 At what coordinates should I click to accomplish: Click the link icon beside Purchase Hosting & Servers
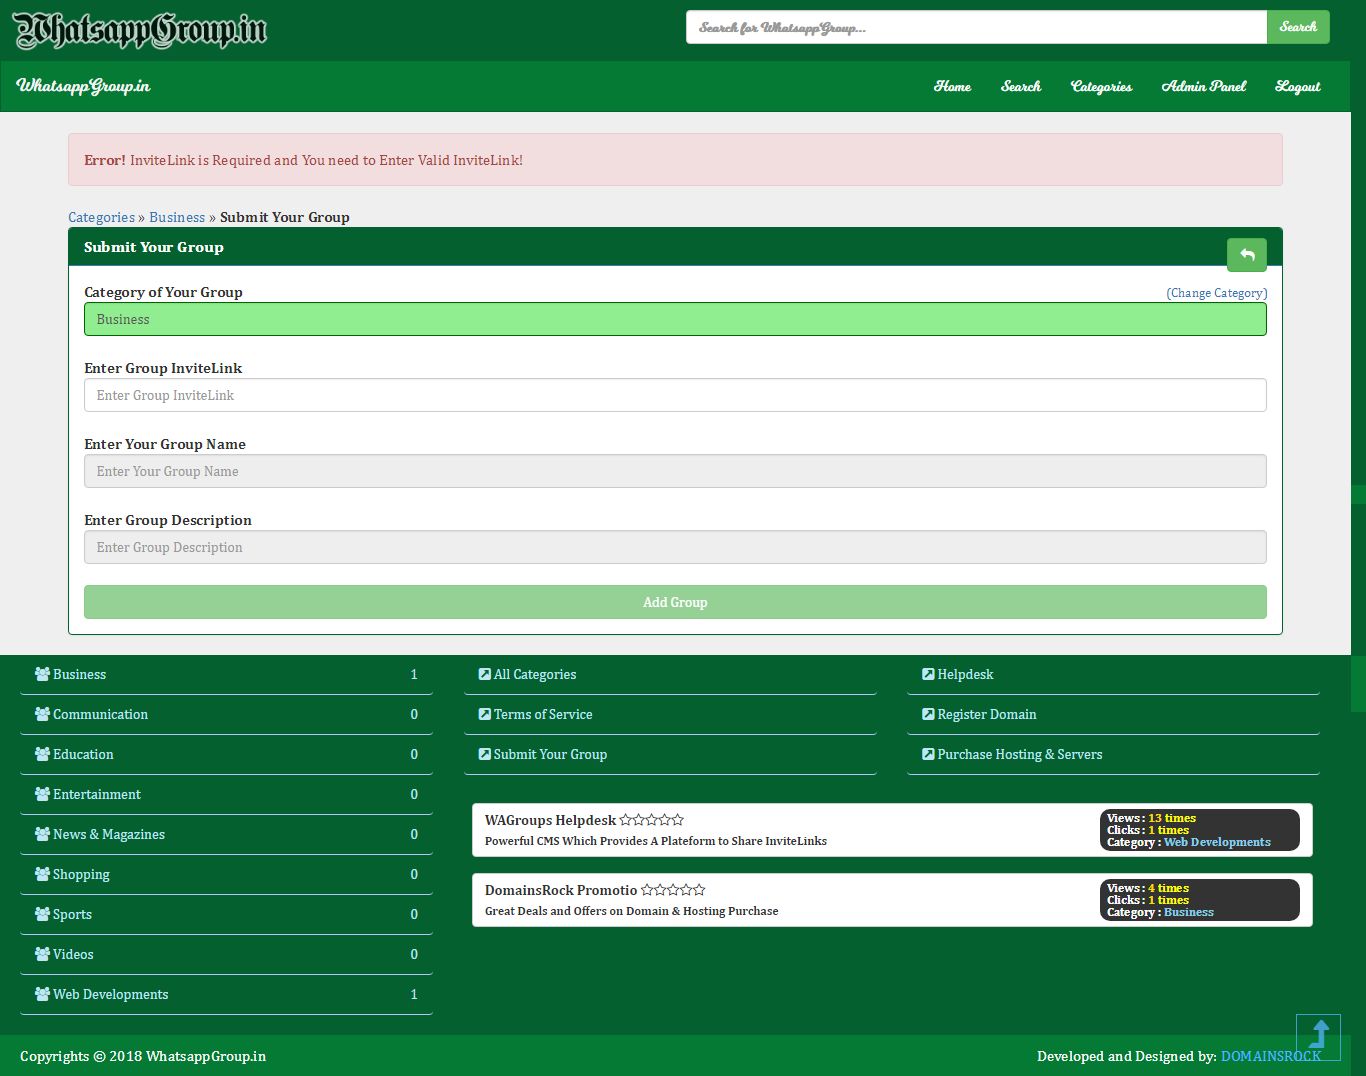(x=928, y=754)
